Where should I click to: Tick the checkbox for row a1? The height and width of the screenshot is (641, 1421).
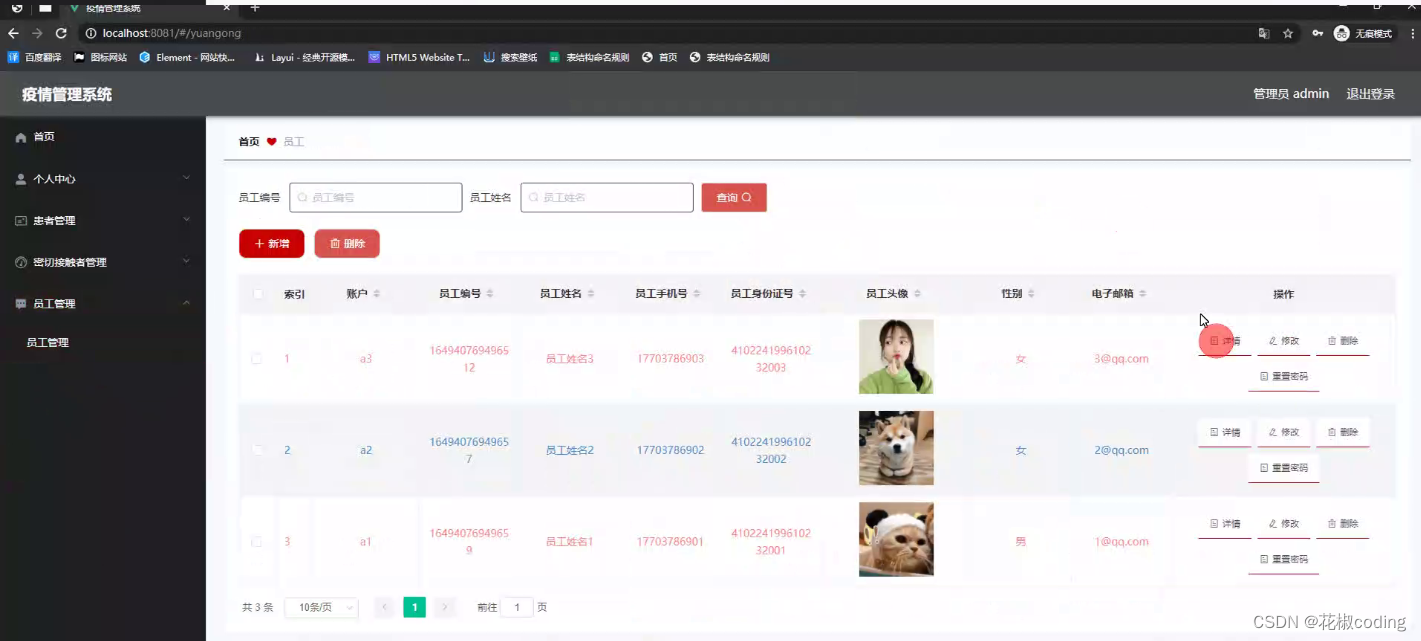(257, 541)
